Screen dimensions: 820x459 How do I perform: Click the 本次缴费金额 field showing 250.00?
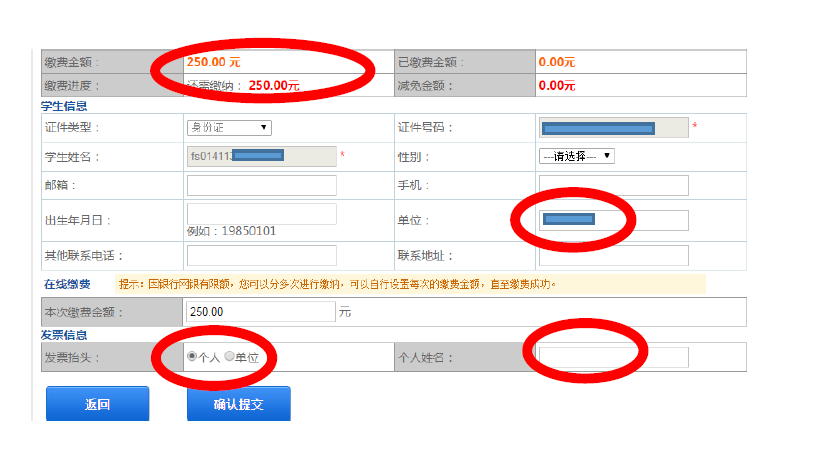[261, 311]
